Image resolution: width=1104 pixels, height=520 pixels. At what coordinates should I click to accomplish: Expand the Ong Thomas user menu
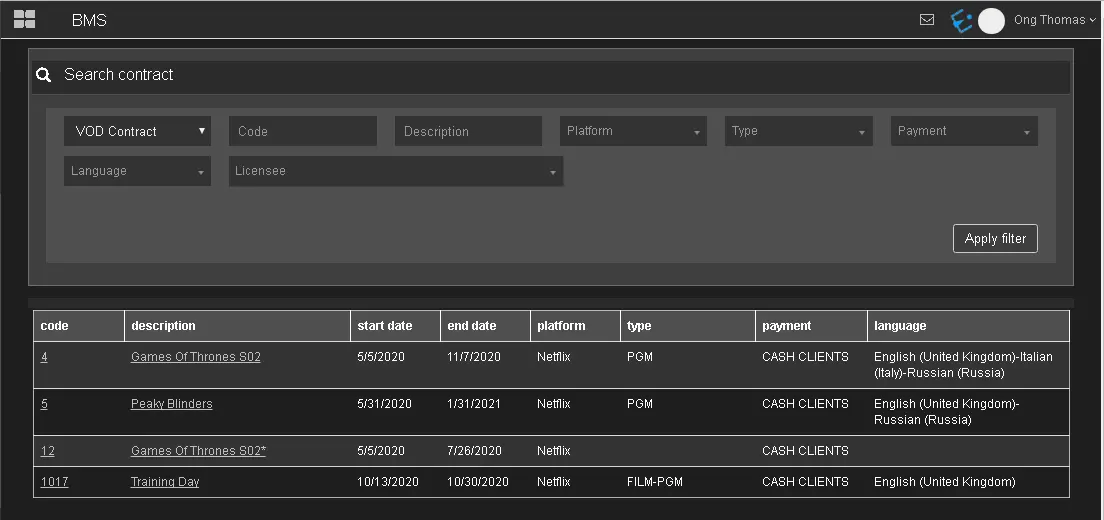[1054, 20]
